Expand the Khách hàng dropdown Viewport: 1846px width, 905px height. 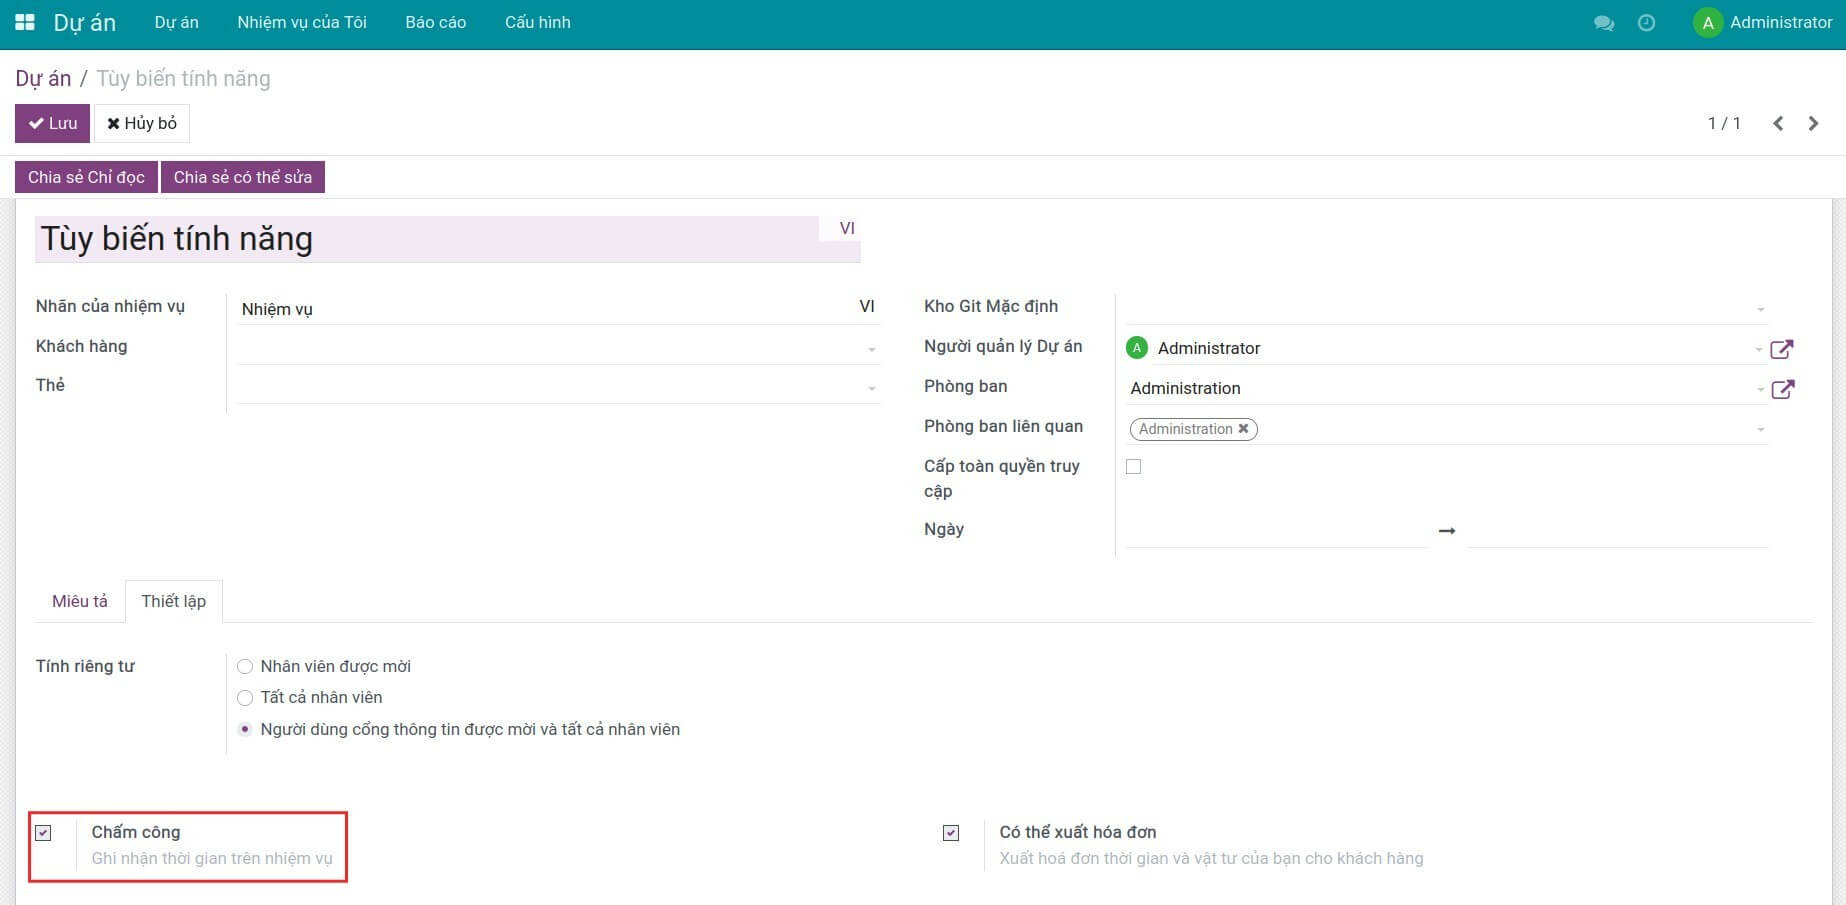pos(871,349)
